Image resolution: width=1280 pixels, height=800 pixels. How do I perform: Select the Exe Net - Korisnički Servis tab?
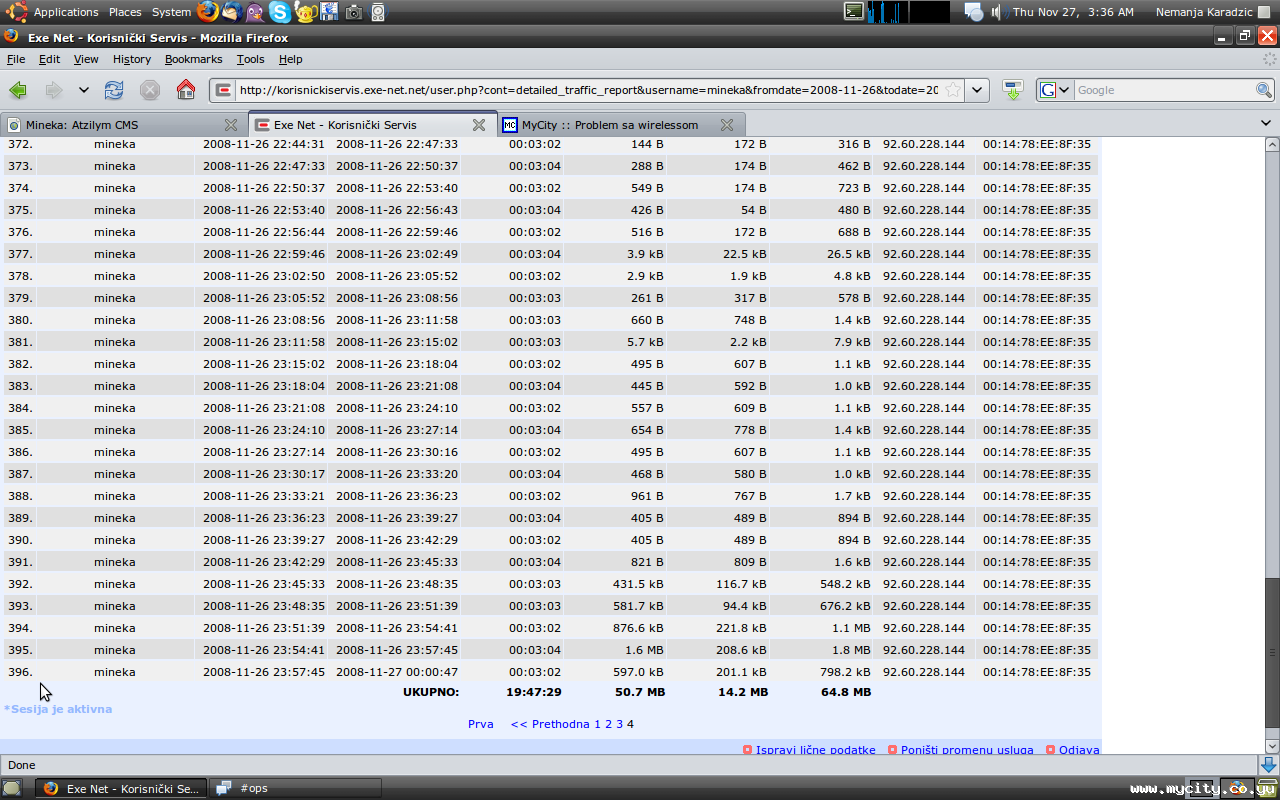coord(372,125)
